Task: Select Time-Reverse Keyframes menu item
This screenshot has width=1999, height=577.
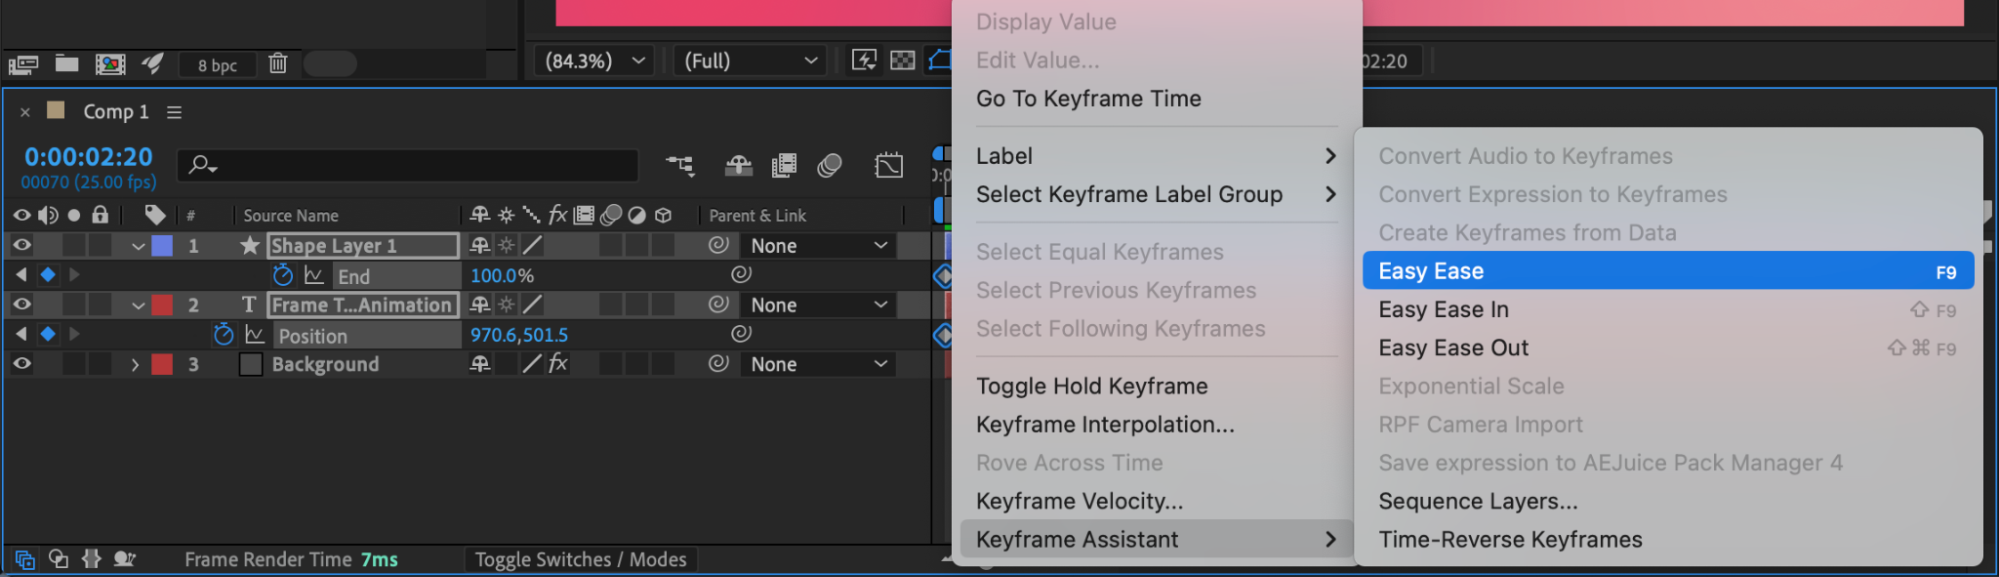Action: pyautogui.click(x=1510, y=540)
